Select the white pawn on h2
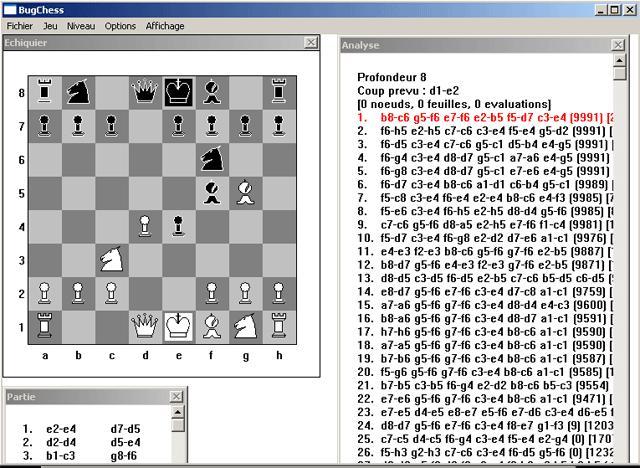Viewport: 640px width, 468px height. coord(279,294)
